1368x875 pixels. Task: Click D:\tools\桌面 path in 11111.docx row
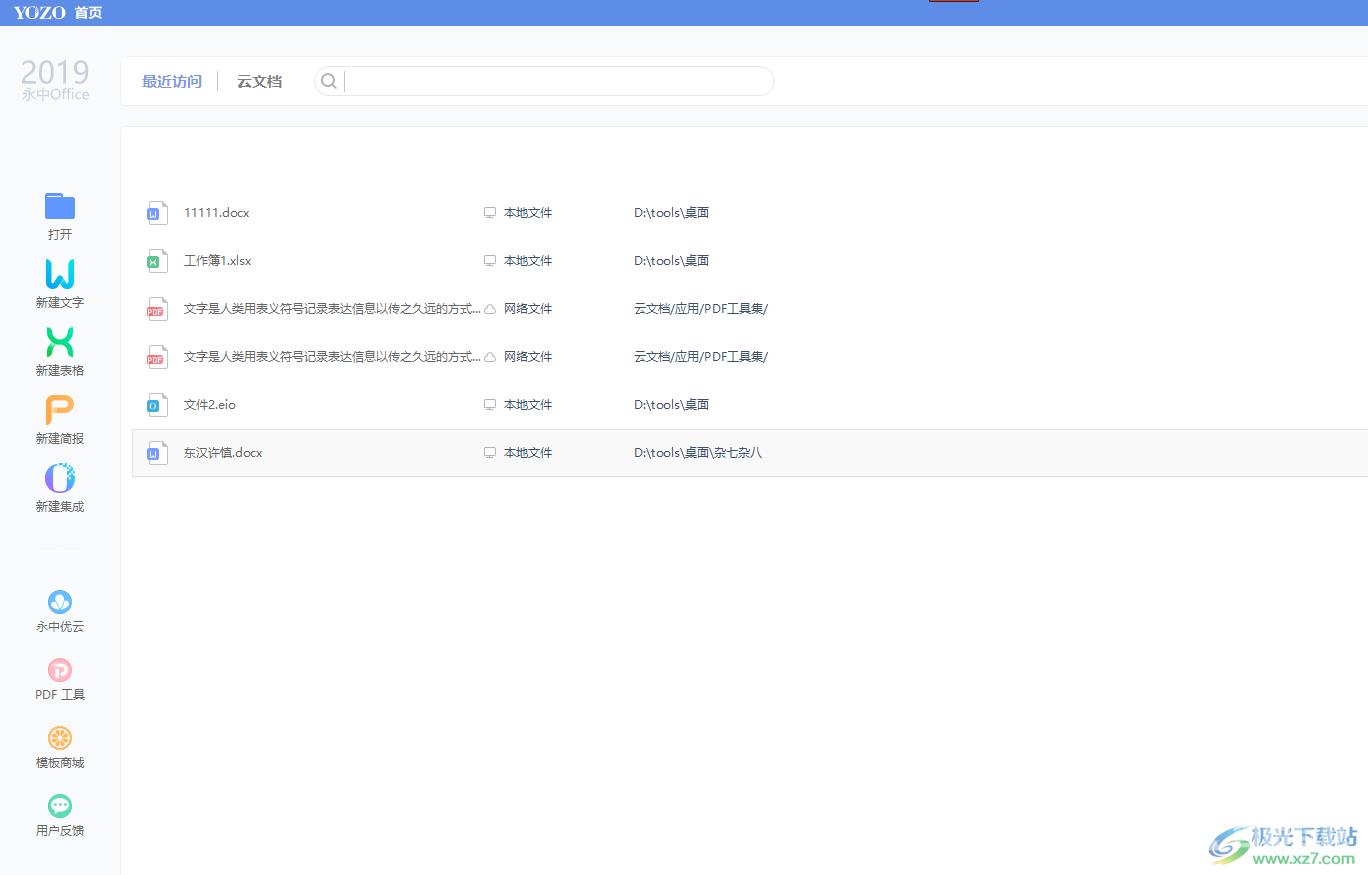tap(672, 213)
